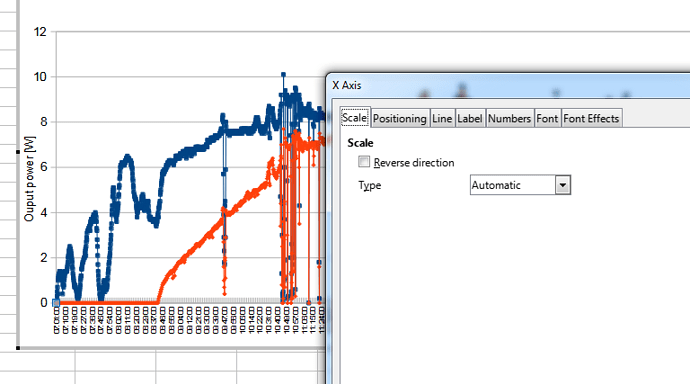Open the Positioning tab
The width and height of the screenshot is (690, 384).
pyautogui.click(x=400, y=119)
